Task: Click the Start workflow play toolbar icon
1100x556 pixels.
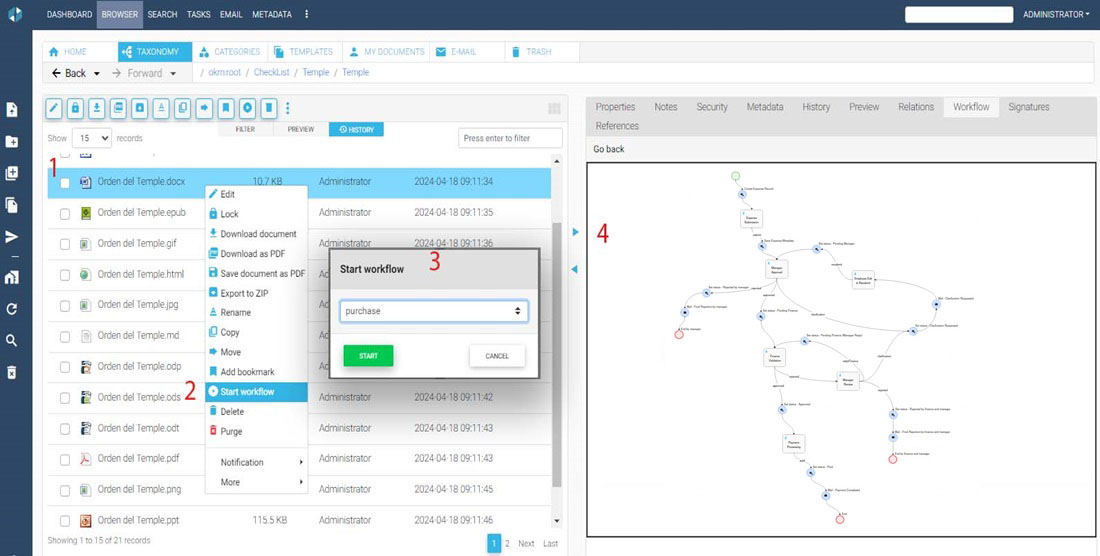Action: [x=247, y=108]
